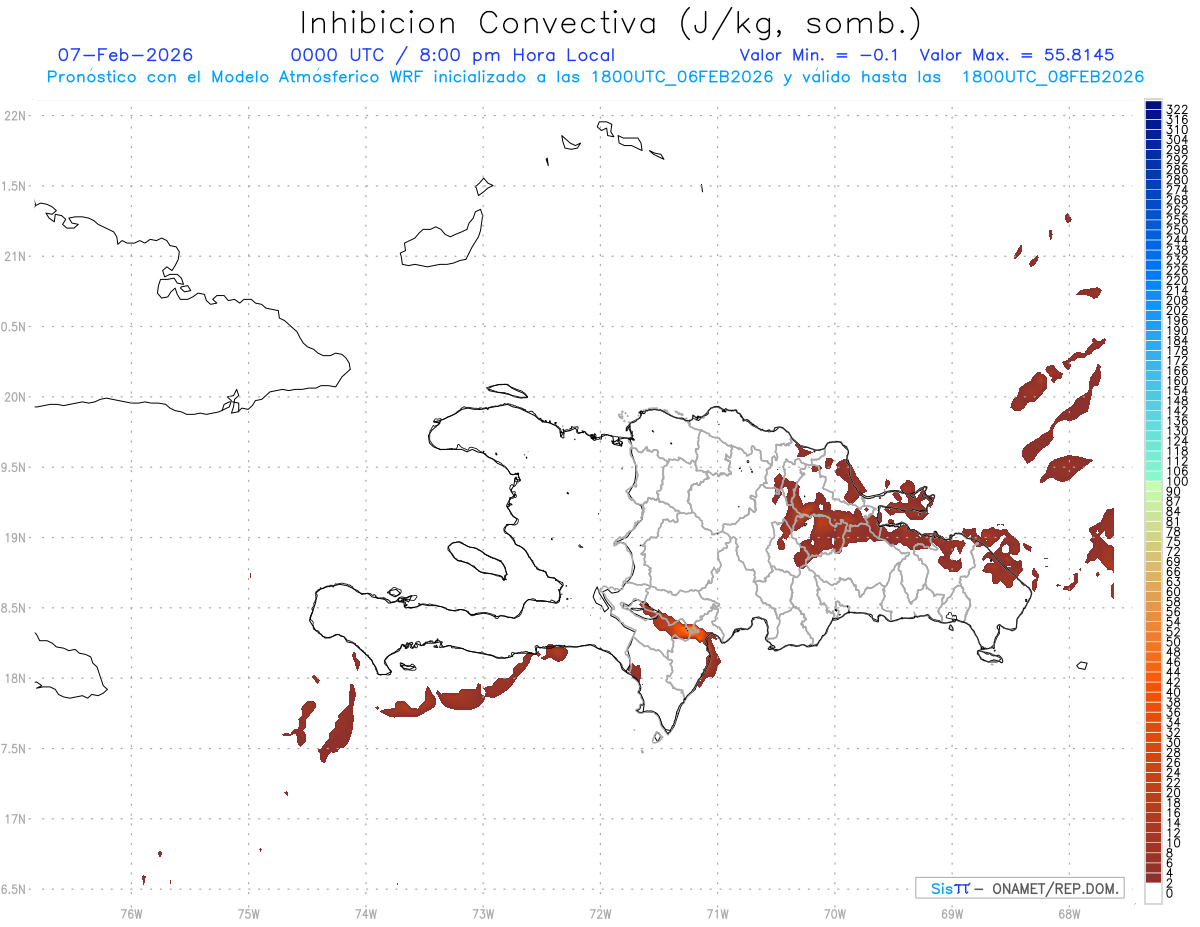1200x927 pixels.
Task: Click the date '07-Feb-2026'
Action: tap(126, 55)
